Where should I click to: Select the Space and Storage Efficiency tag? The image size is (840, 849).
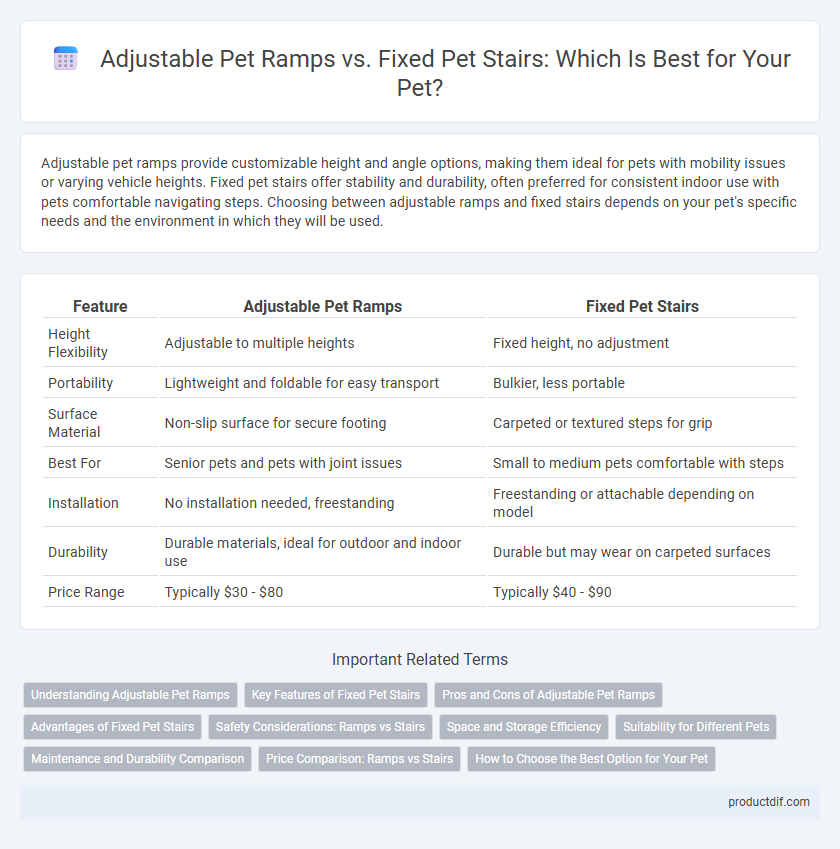coord(524,727)
